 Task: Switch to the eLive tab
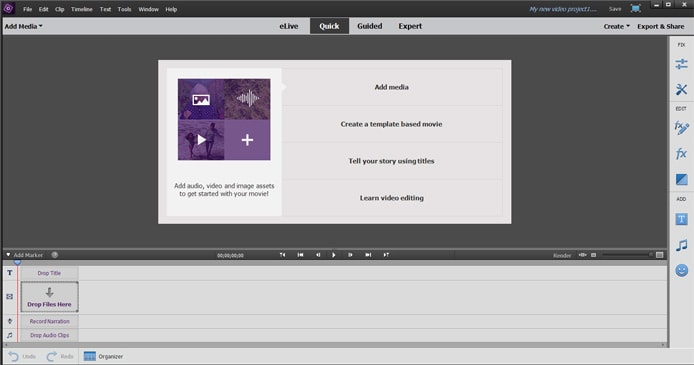click(289, 26)
